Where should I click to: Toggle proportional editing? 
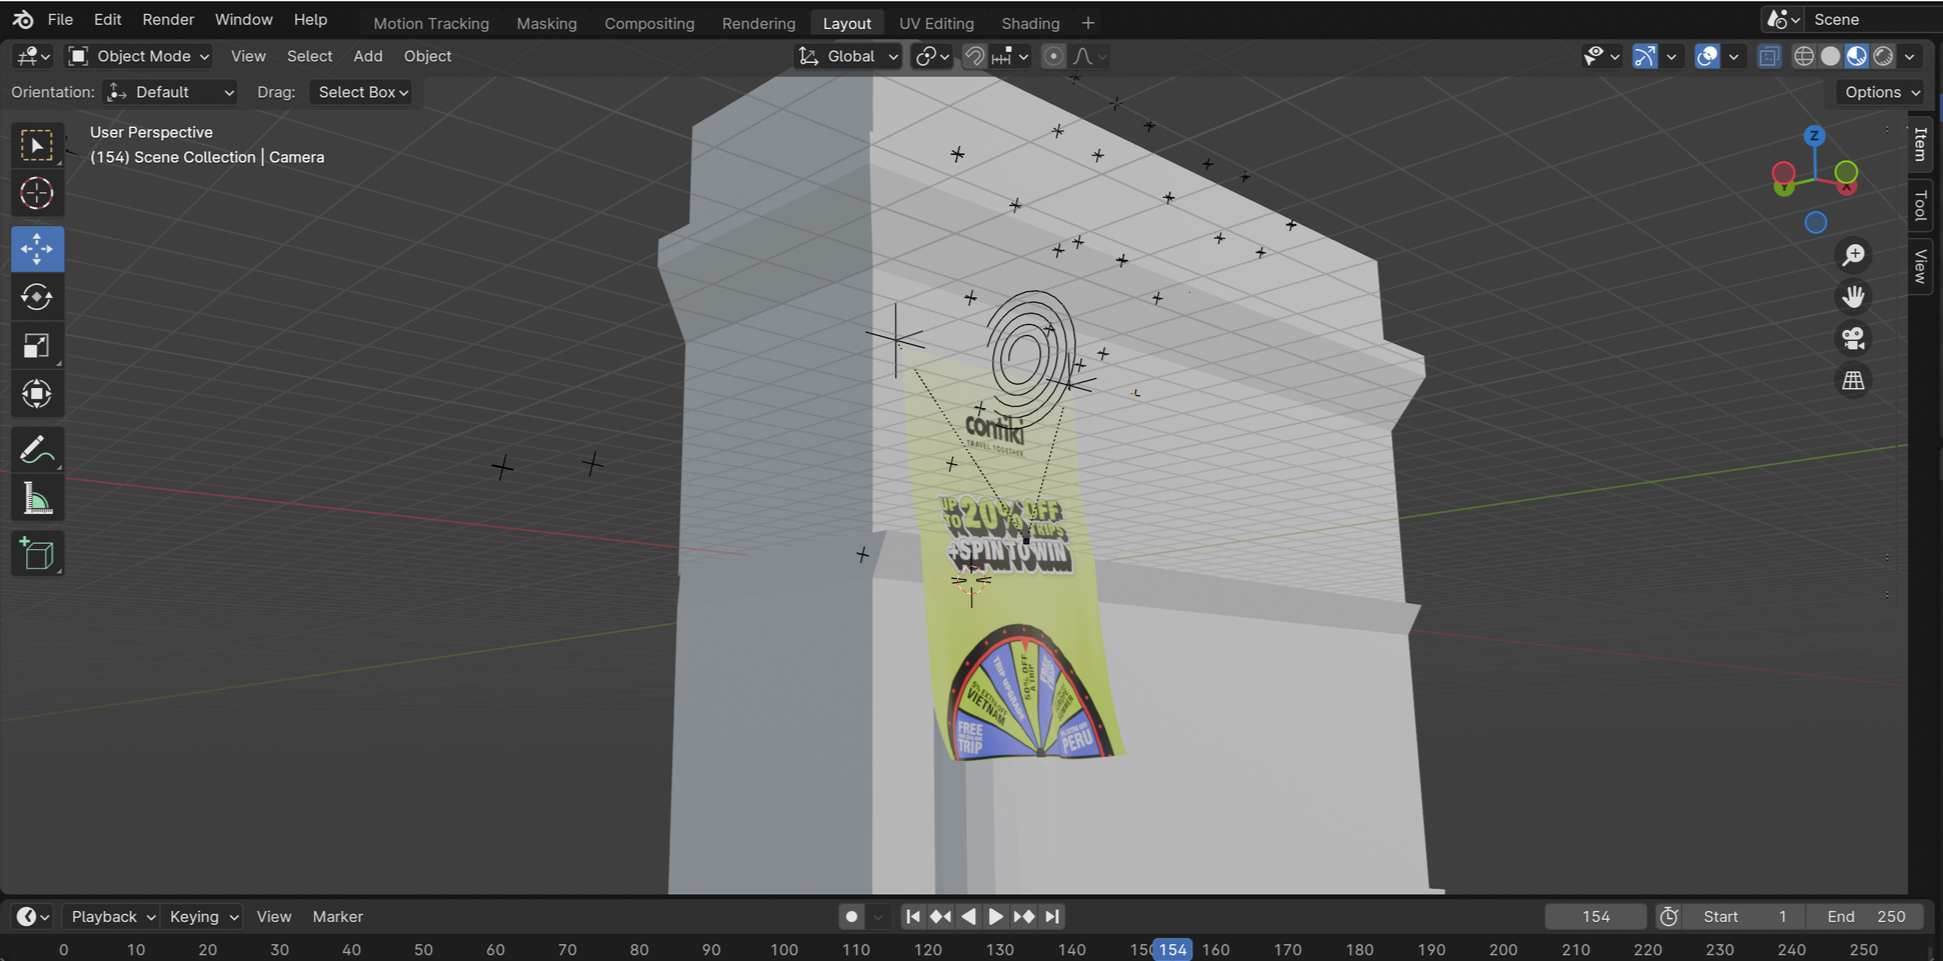click(1053, 56)
